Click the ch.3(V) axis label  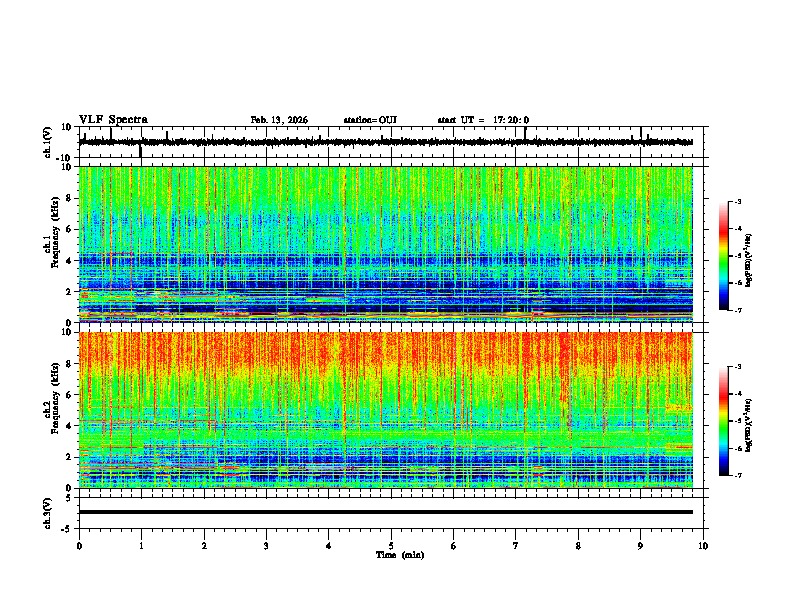48,513
